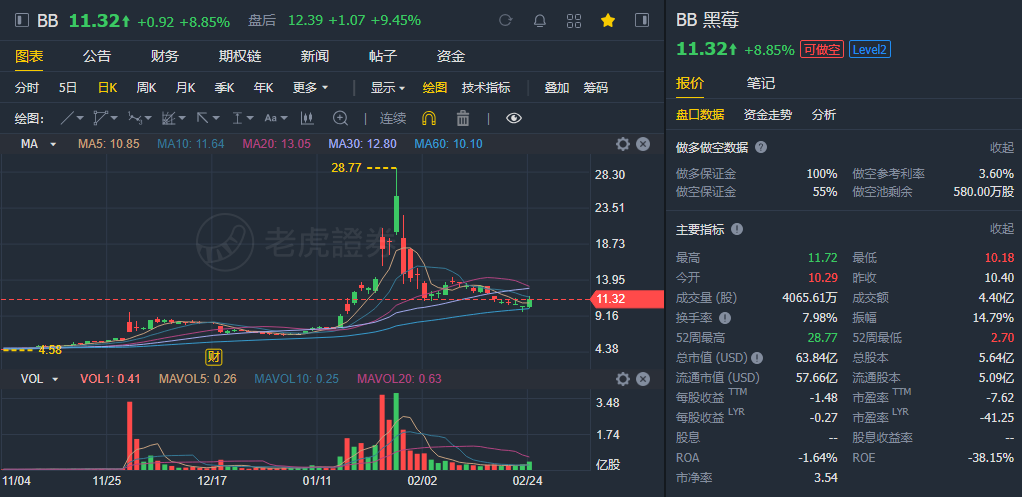
Task: Click info icon beside 换手率
Action: (x=725, y=318)
